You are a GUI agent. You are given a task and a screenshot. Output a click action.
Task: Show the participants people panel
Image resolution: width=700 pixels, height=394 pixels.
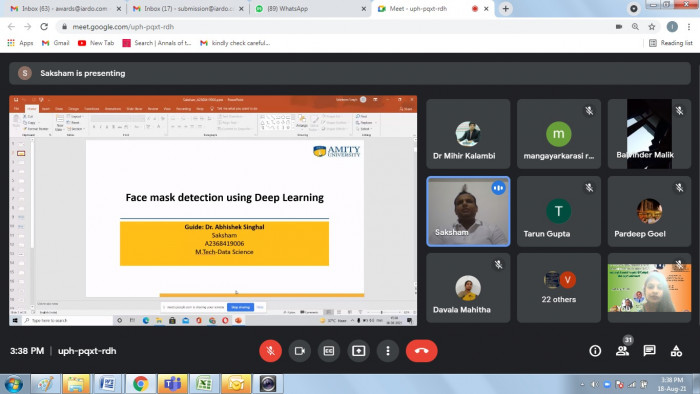[x=622, y=351]
